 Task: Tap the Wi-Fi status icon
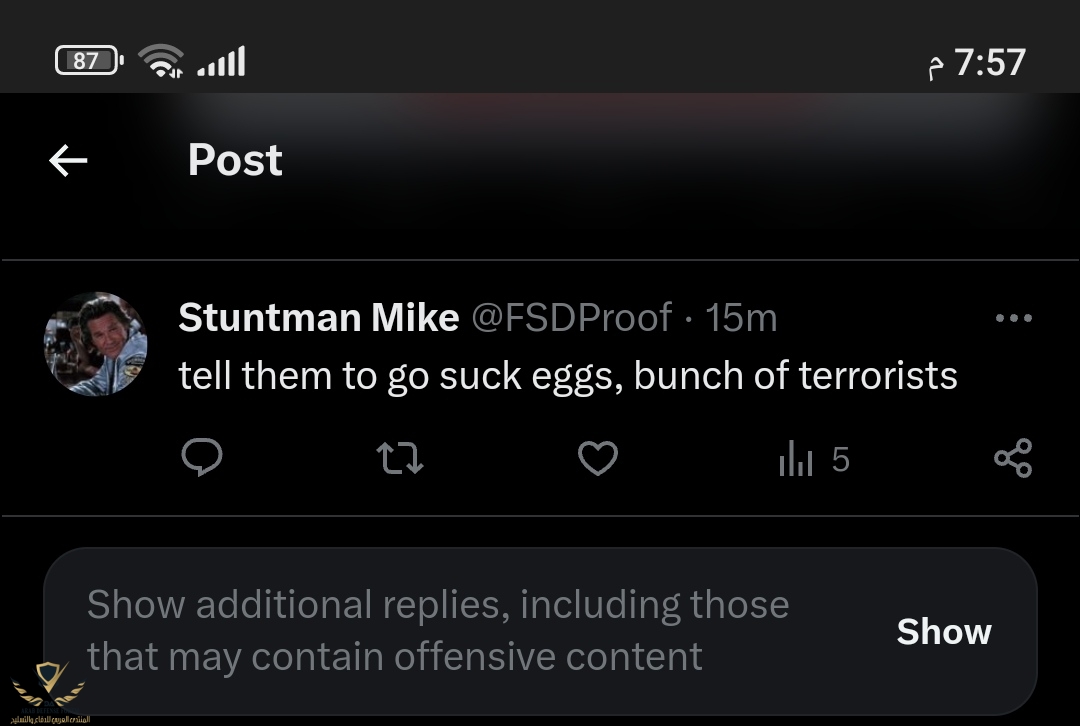click(160, 61)
